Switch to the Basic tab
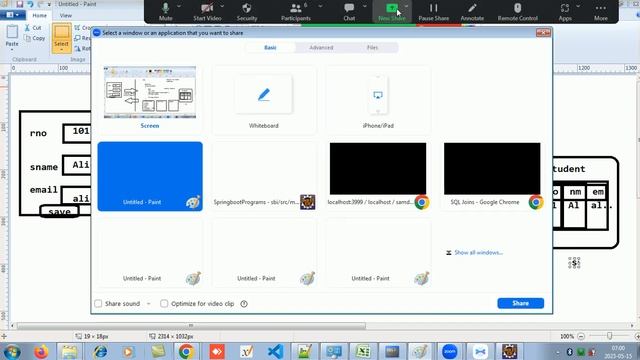Screen dimensions: 640x360 click(270, 47)
